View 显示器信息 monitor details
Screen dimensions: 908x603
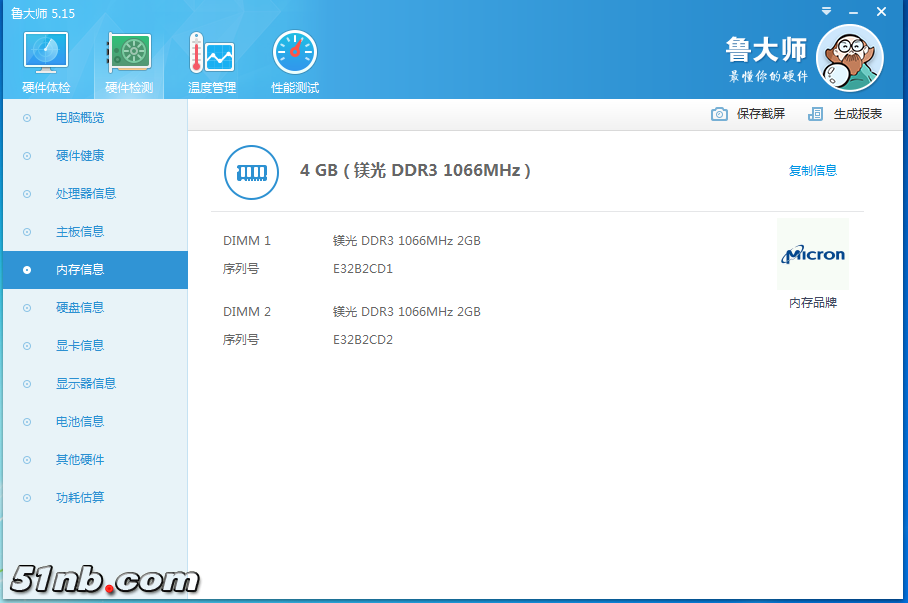point(86,384)
